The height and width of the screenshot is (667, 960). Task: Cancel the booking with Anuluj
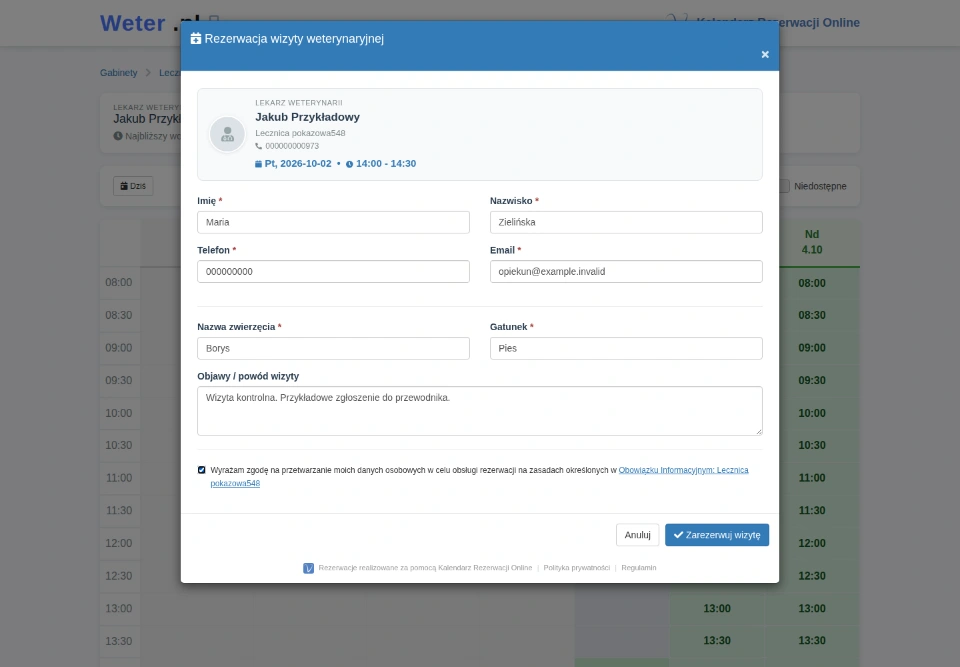(637, 535)
